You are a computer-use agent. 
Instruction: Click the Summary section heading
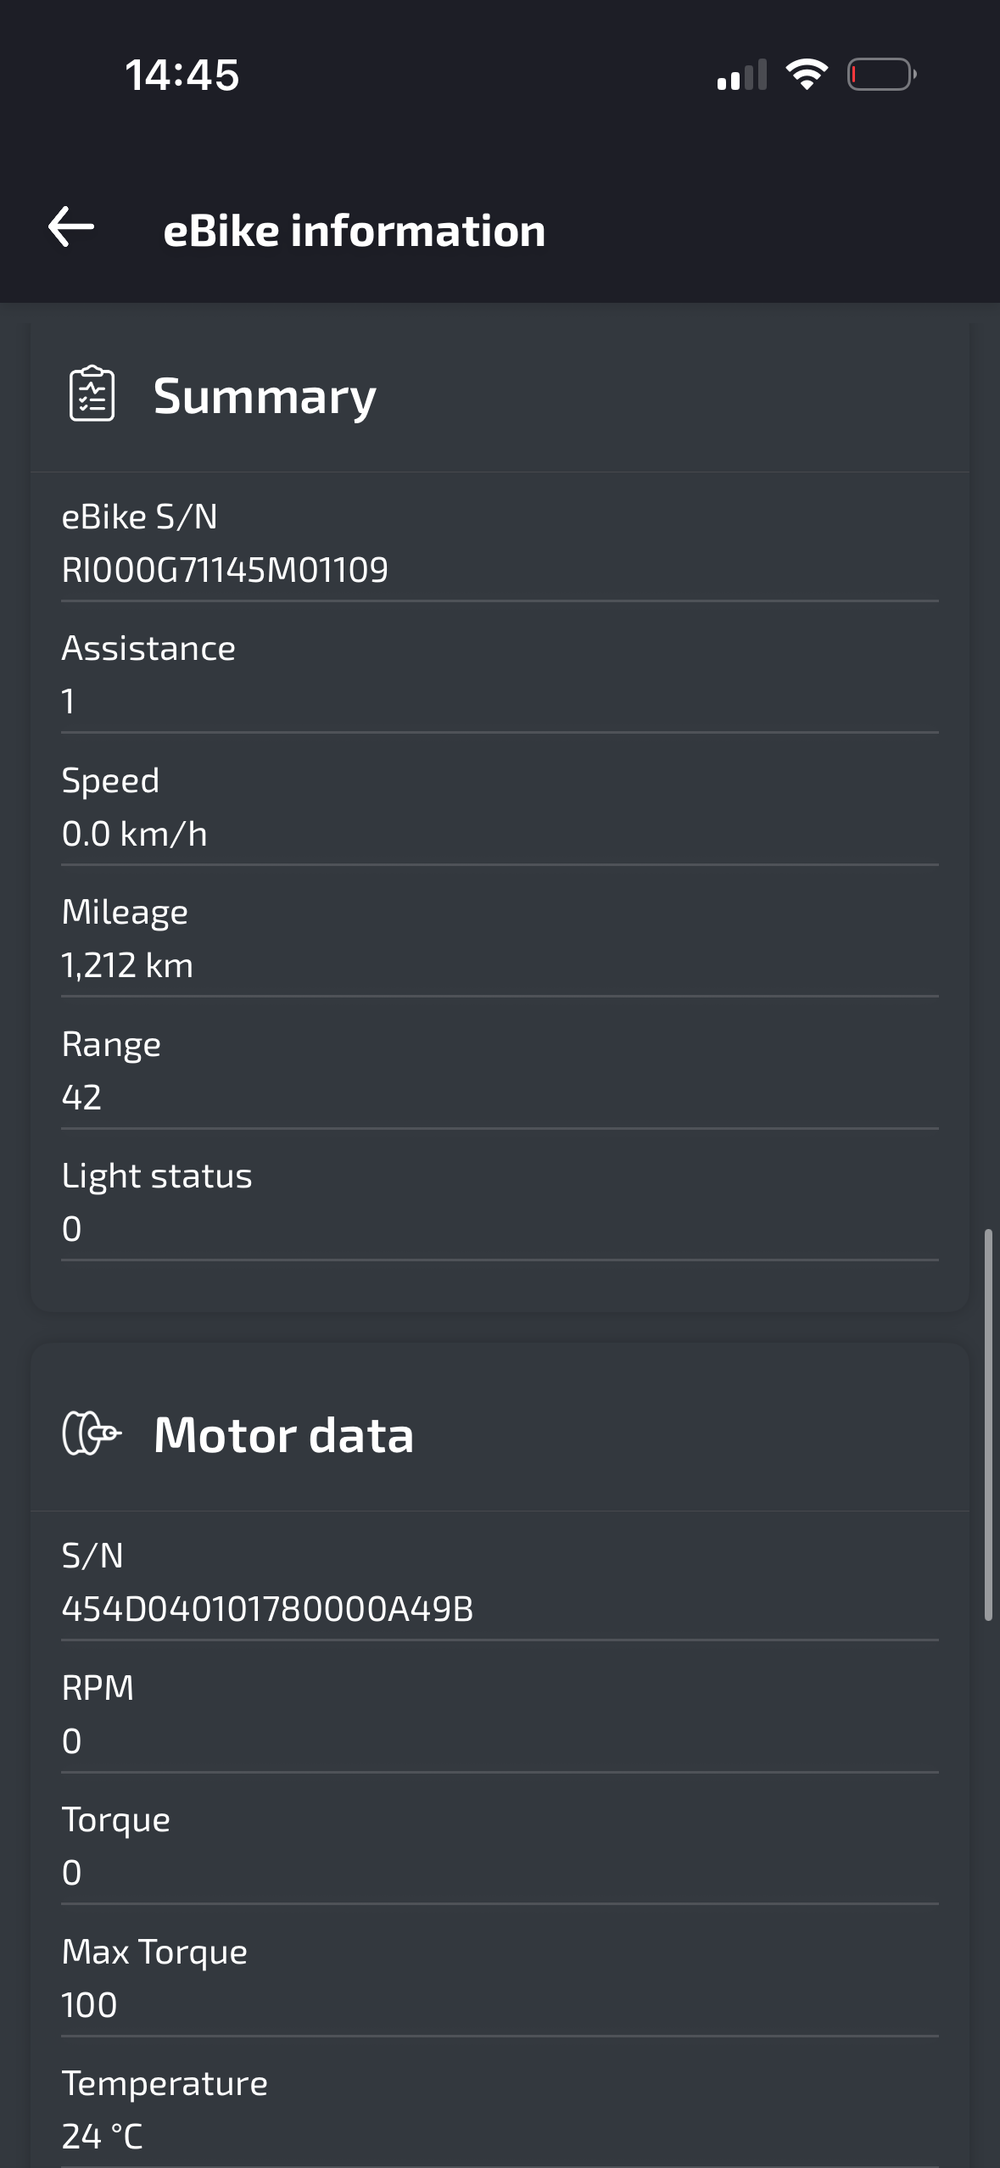[x=264, y=396]
